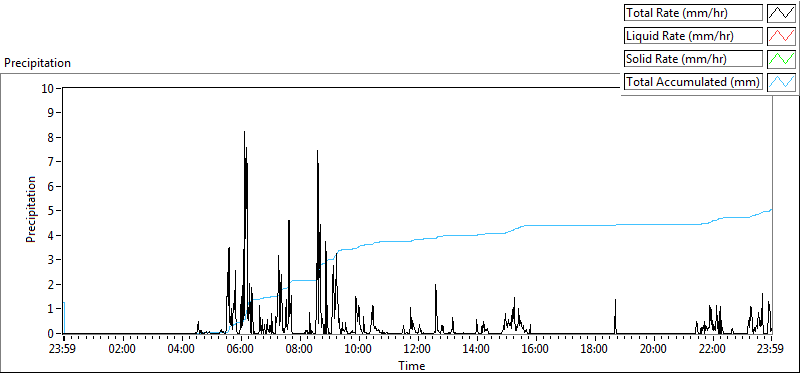Select the Total Accumulated (mm) legend label
800x373 pixels.
[693, 82]
